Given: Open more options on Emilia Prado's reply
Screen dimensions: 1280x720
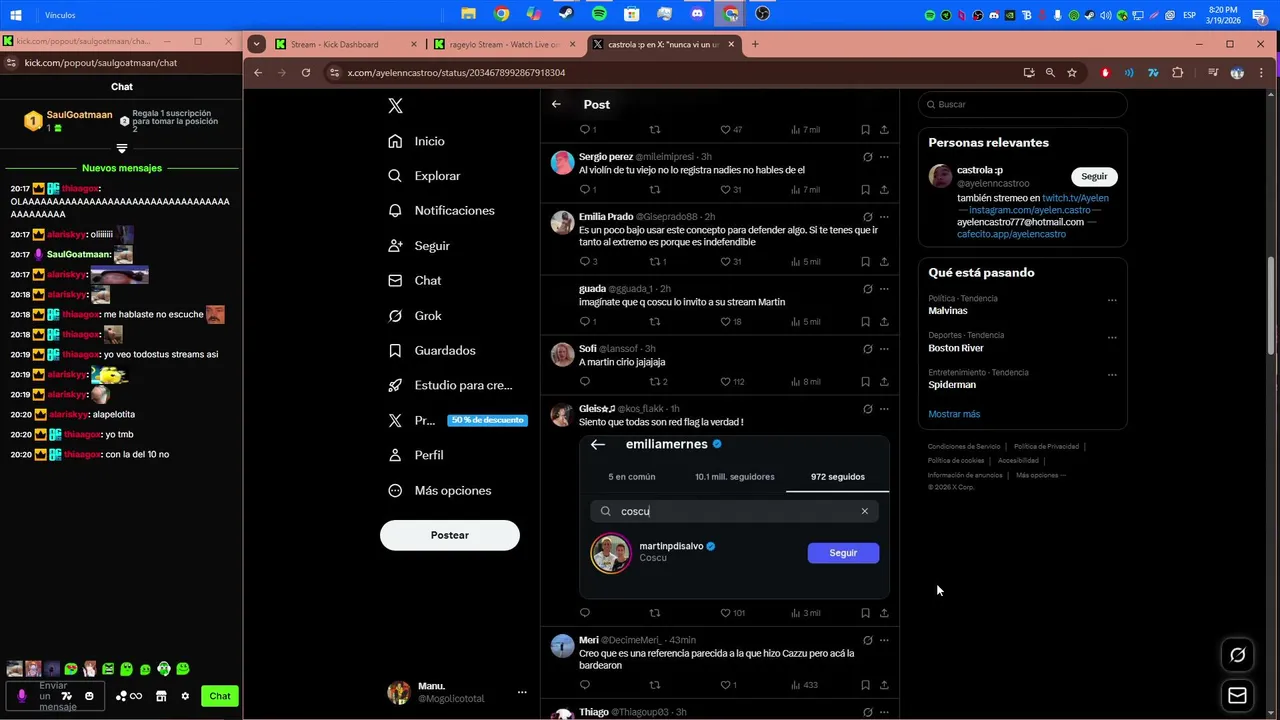Looking at the screenshot, I should click(884, 217).
